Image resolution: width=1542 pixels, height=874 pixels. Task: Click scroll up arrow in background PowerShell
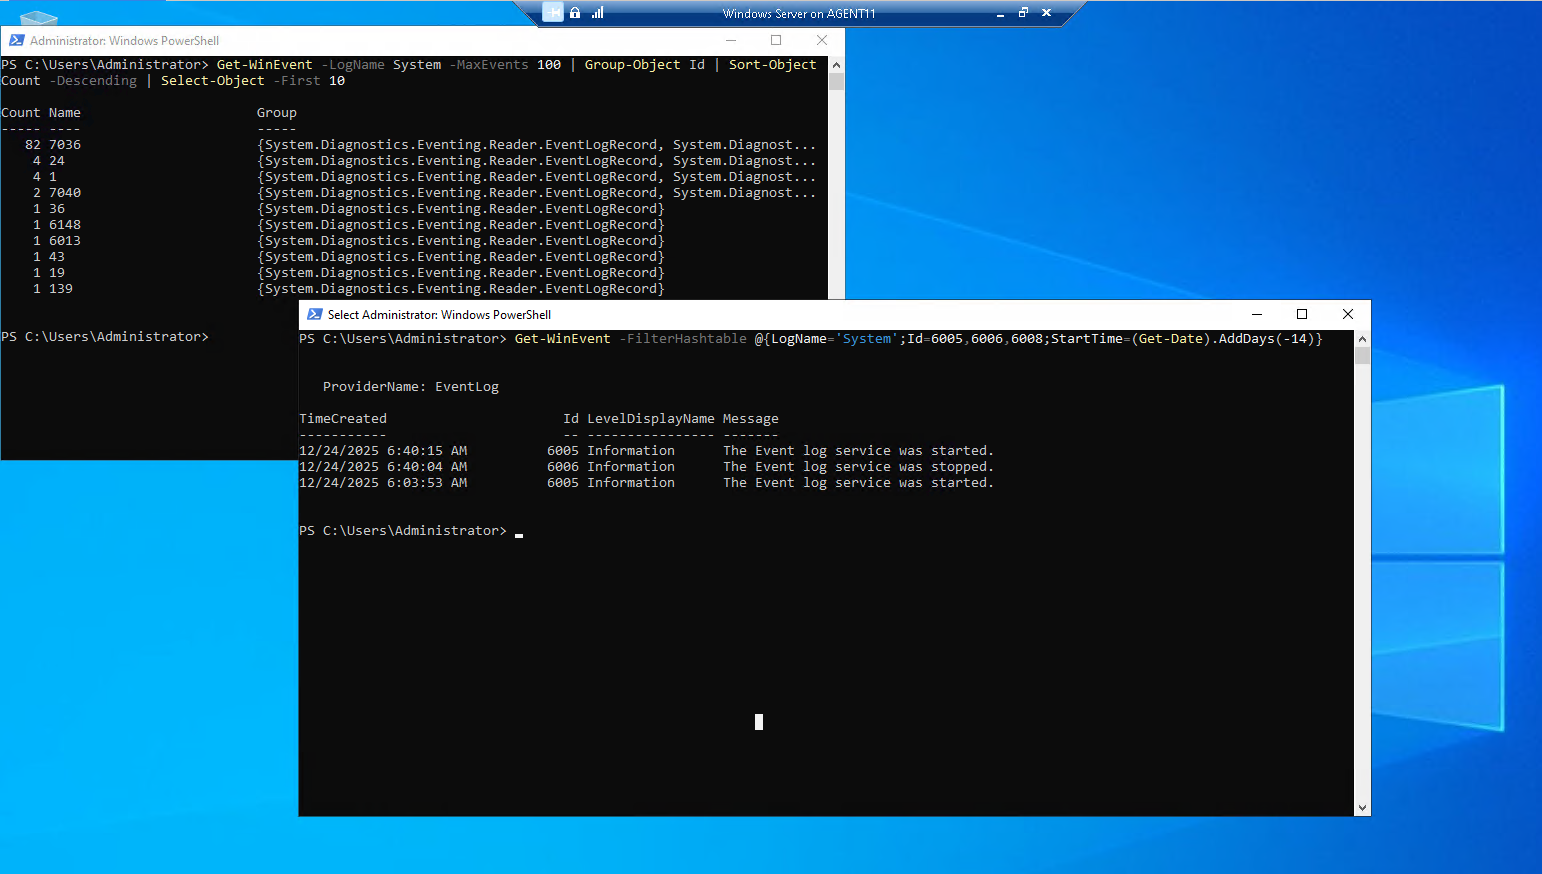coord(836,65)
